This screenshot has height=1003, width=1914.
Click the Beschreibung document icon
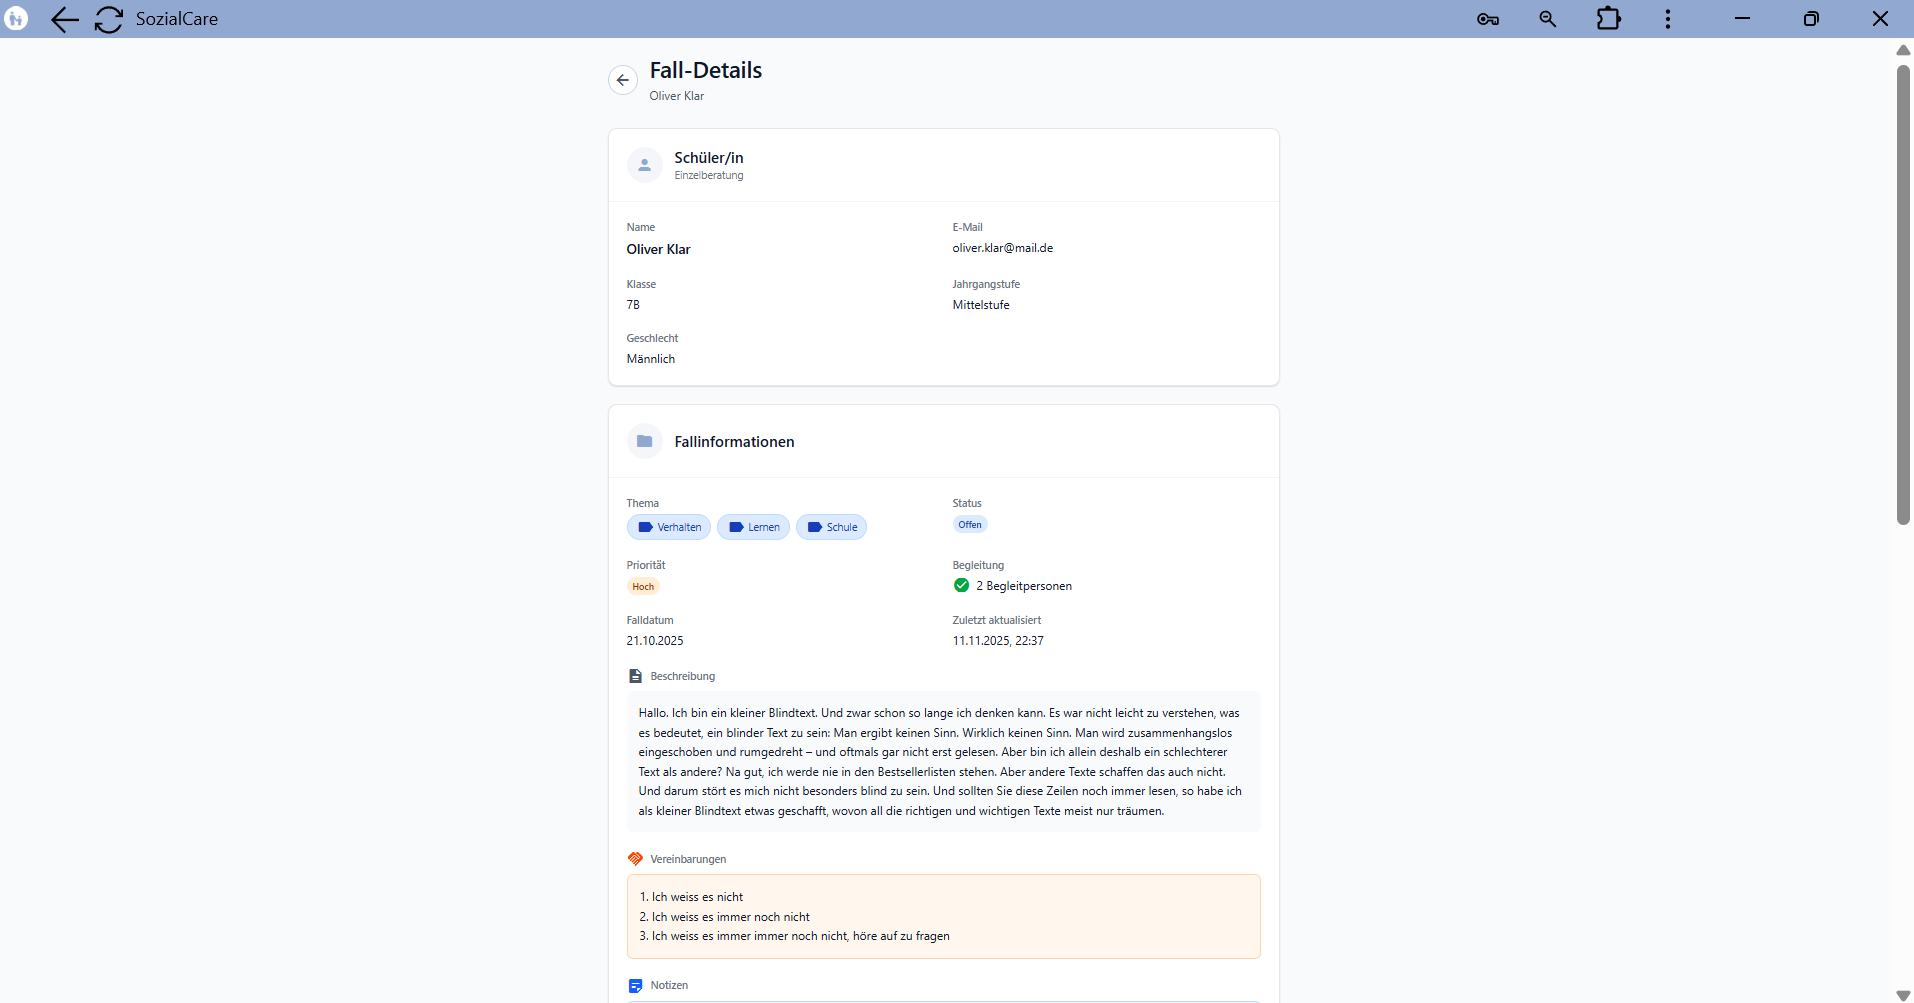[x=635, y=677]
